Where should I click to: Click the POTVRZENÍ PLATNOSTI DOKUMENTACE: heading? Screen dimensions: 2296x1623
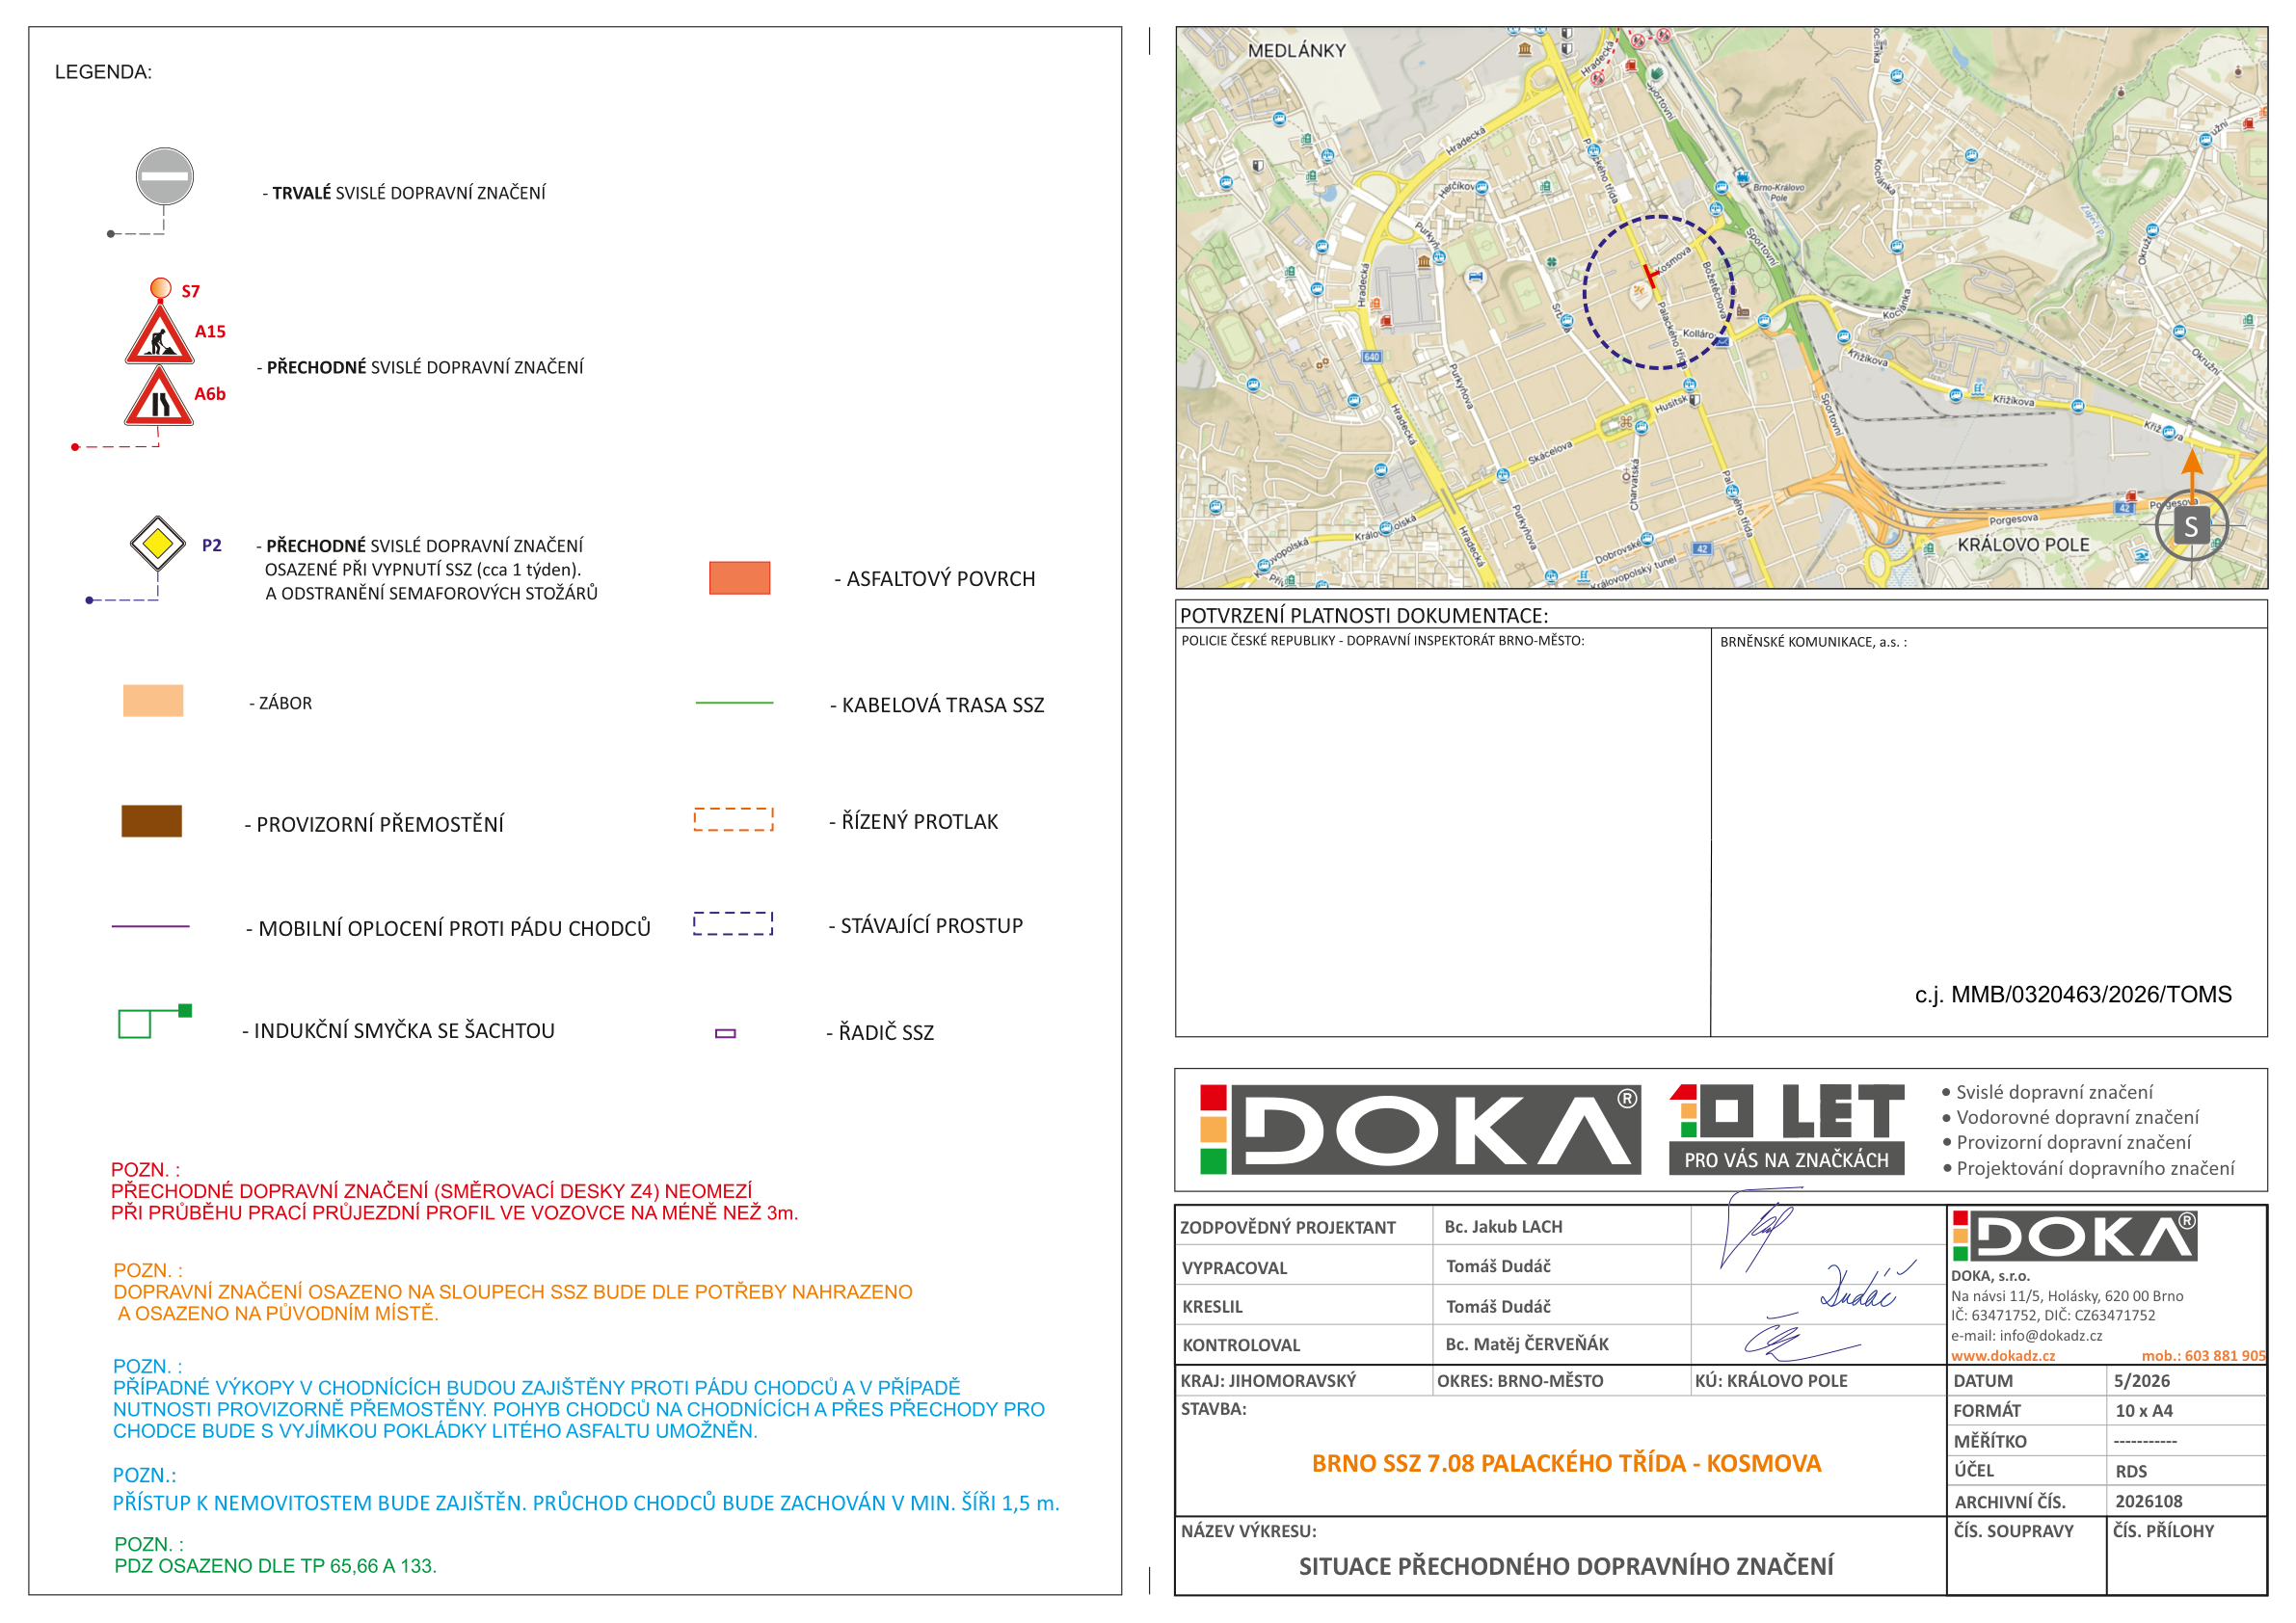1363,616
